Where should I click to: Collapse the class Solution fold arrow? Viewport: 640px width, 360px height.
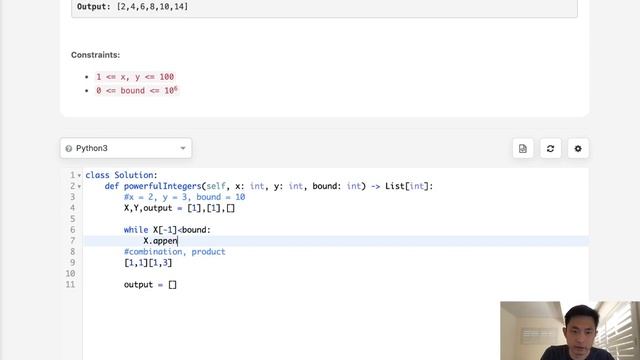point(79,176)
